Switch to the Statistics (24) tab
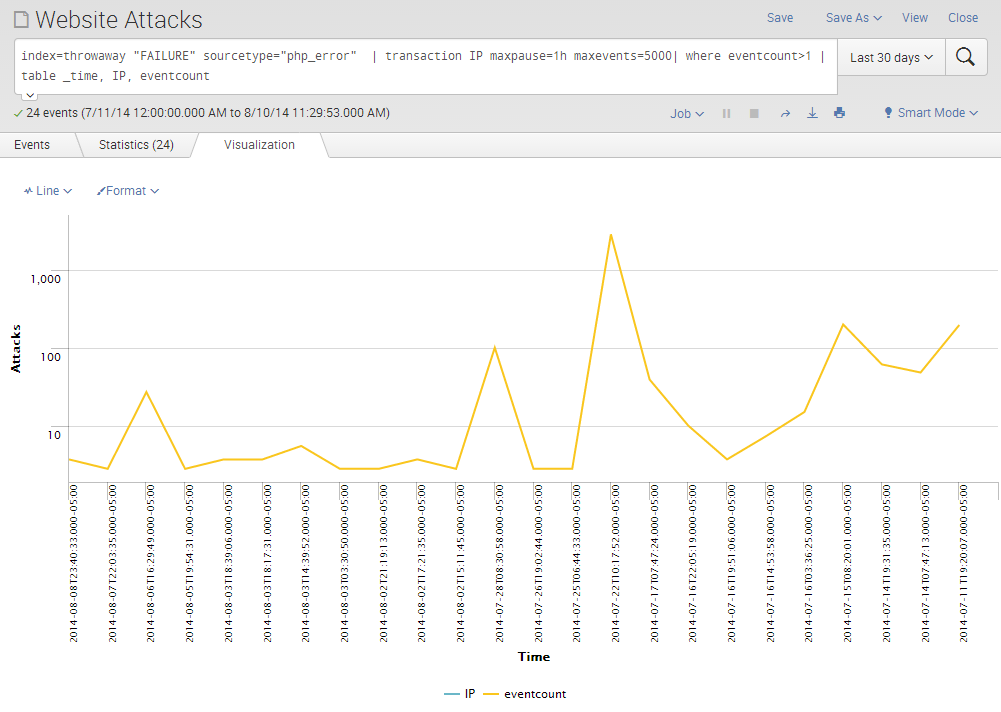The width and height of the screenshot is (1001, 712). tap(136, 145)
